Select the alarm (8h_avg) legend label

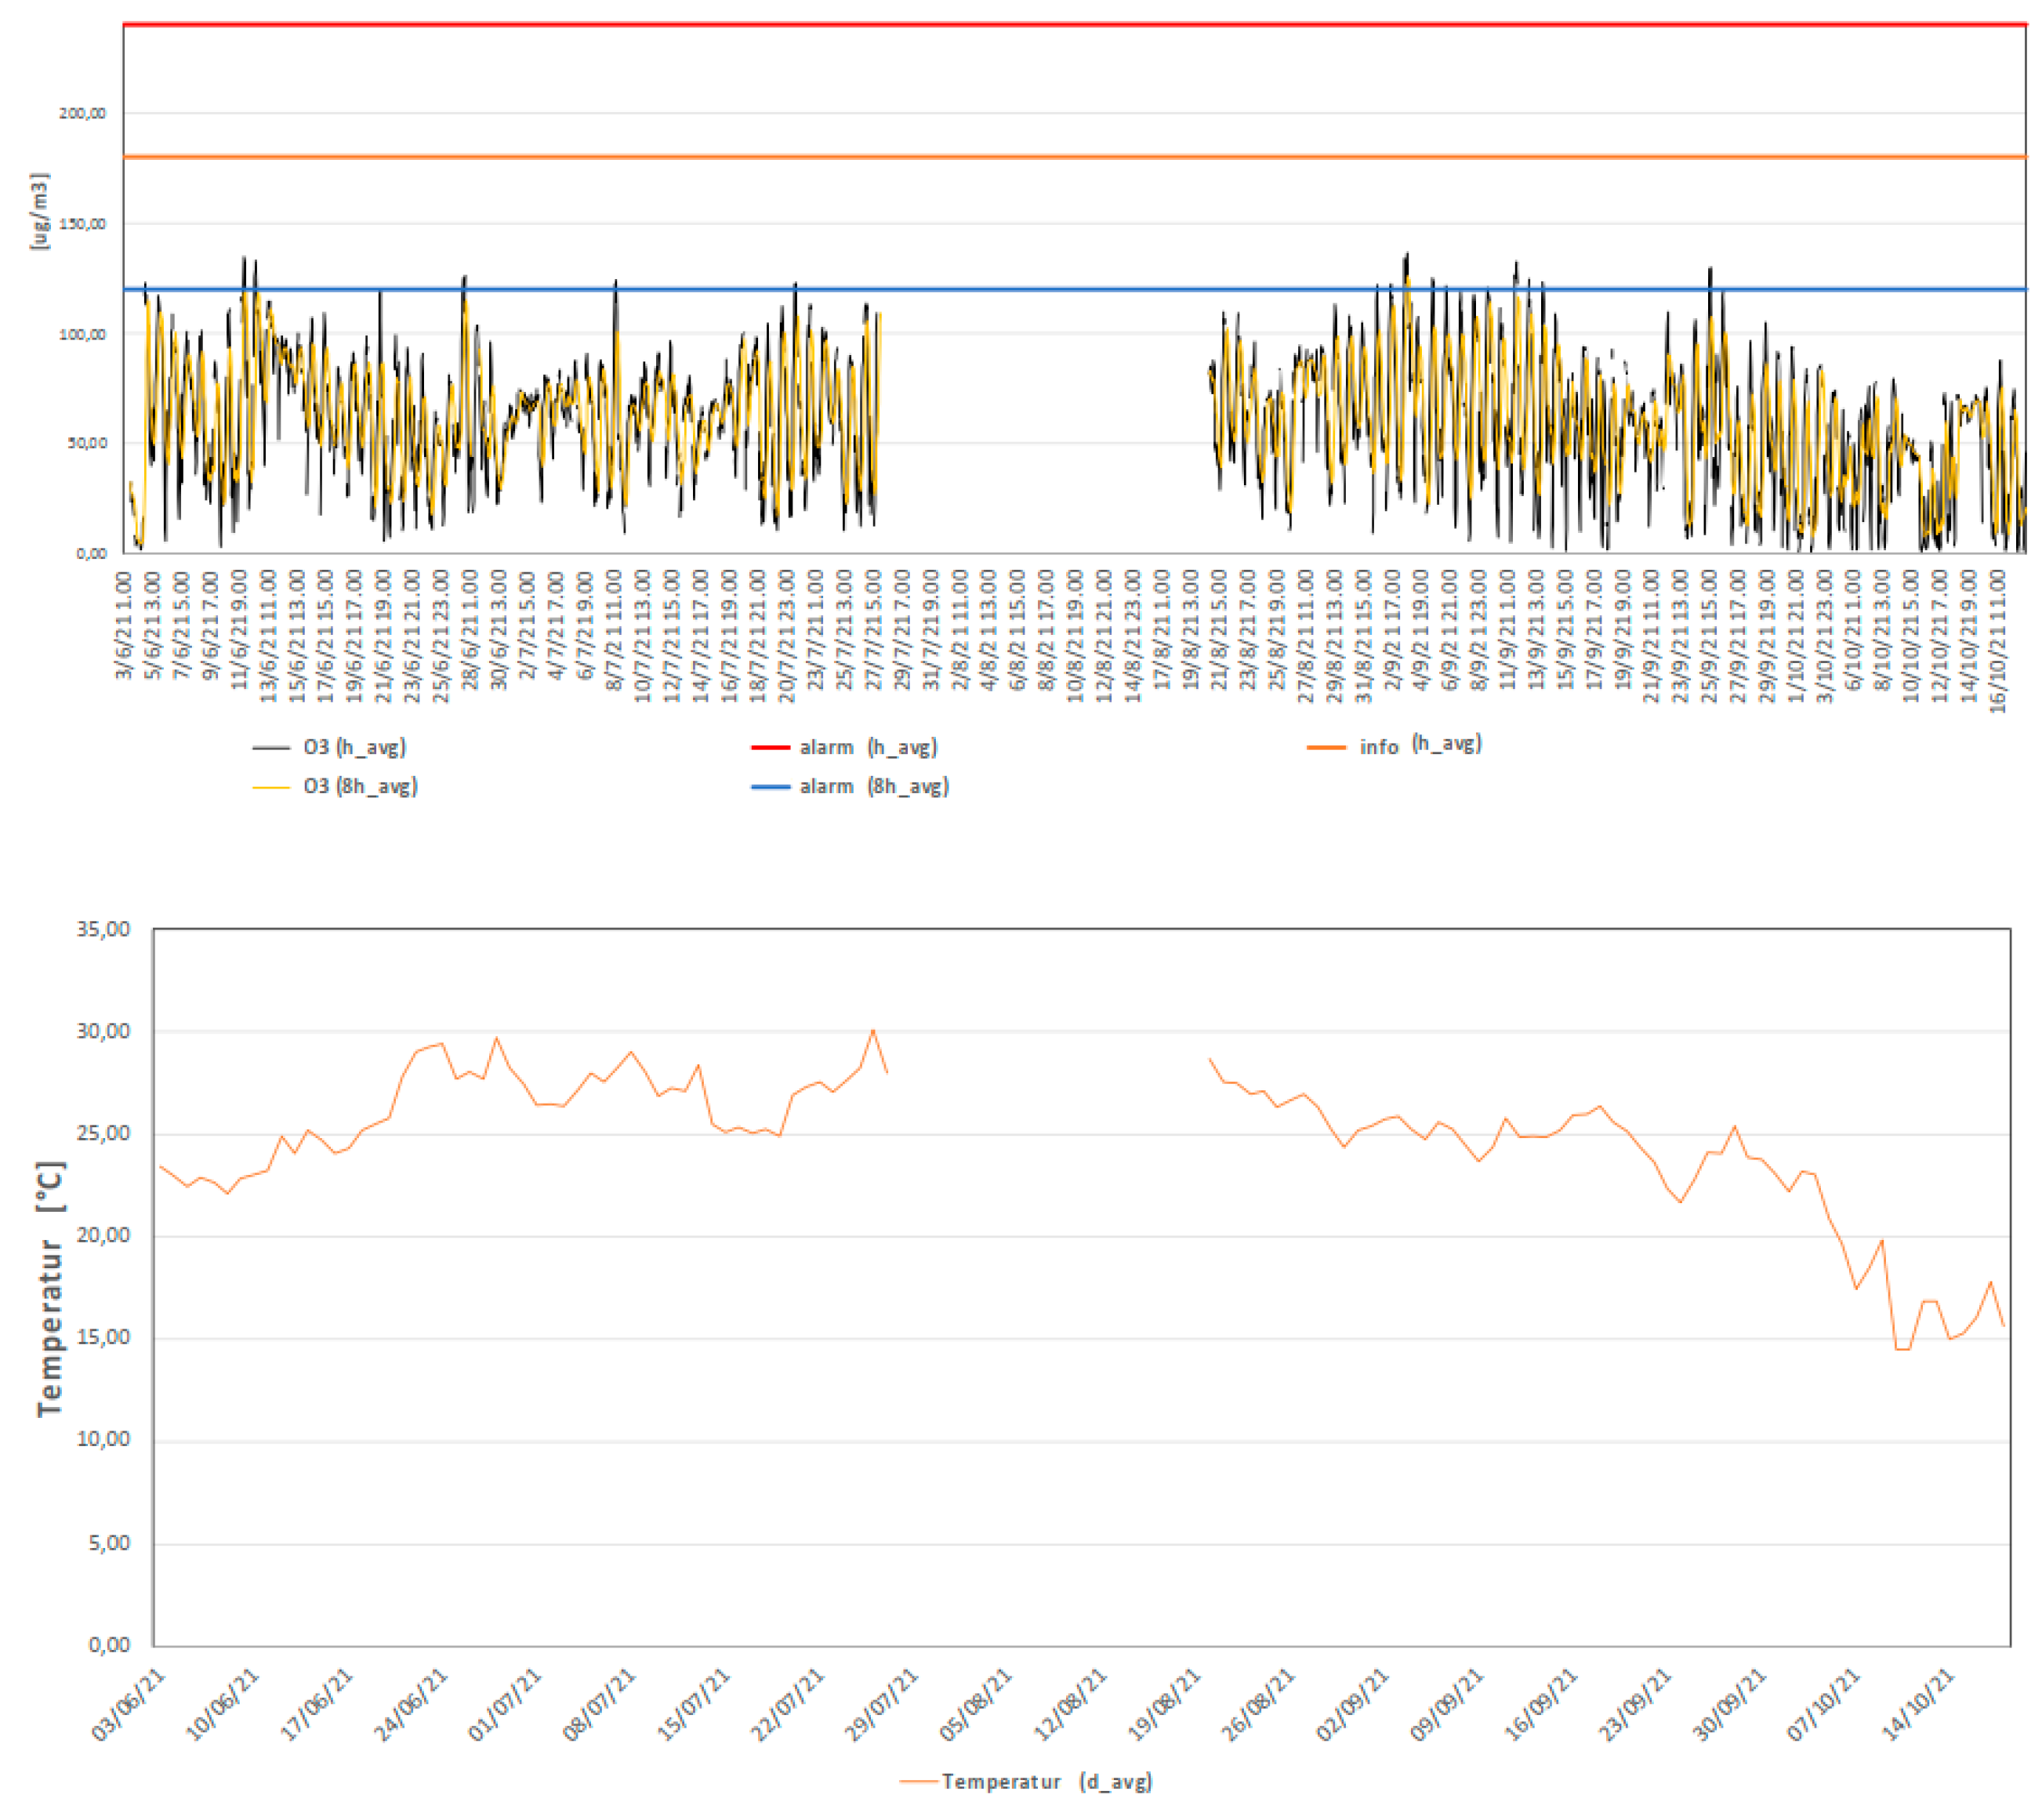pyautogui.click(x=874, y=786)
